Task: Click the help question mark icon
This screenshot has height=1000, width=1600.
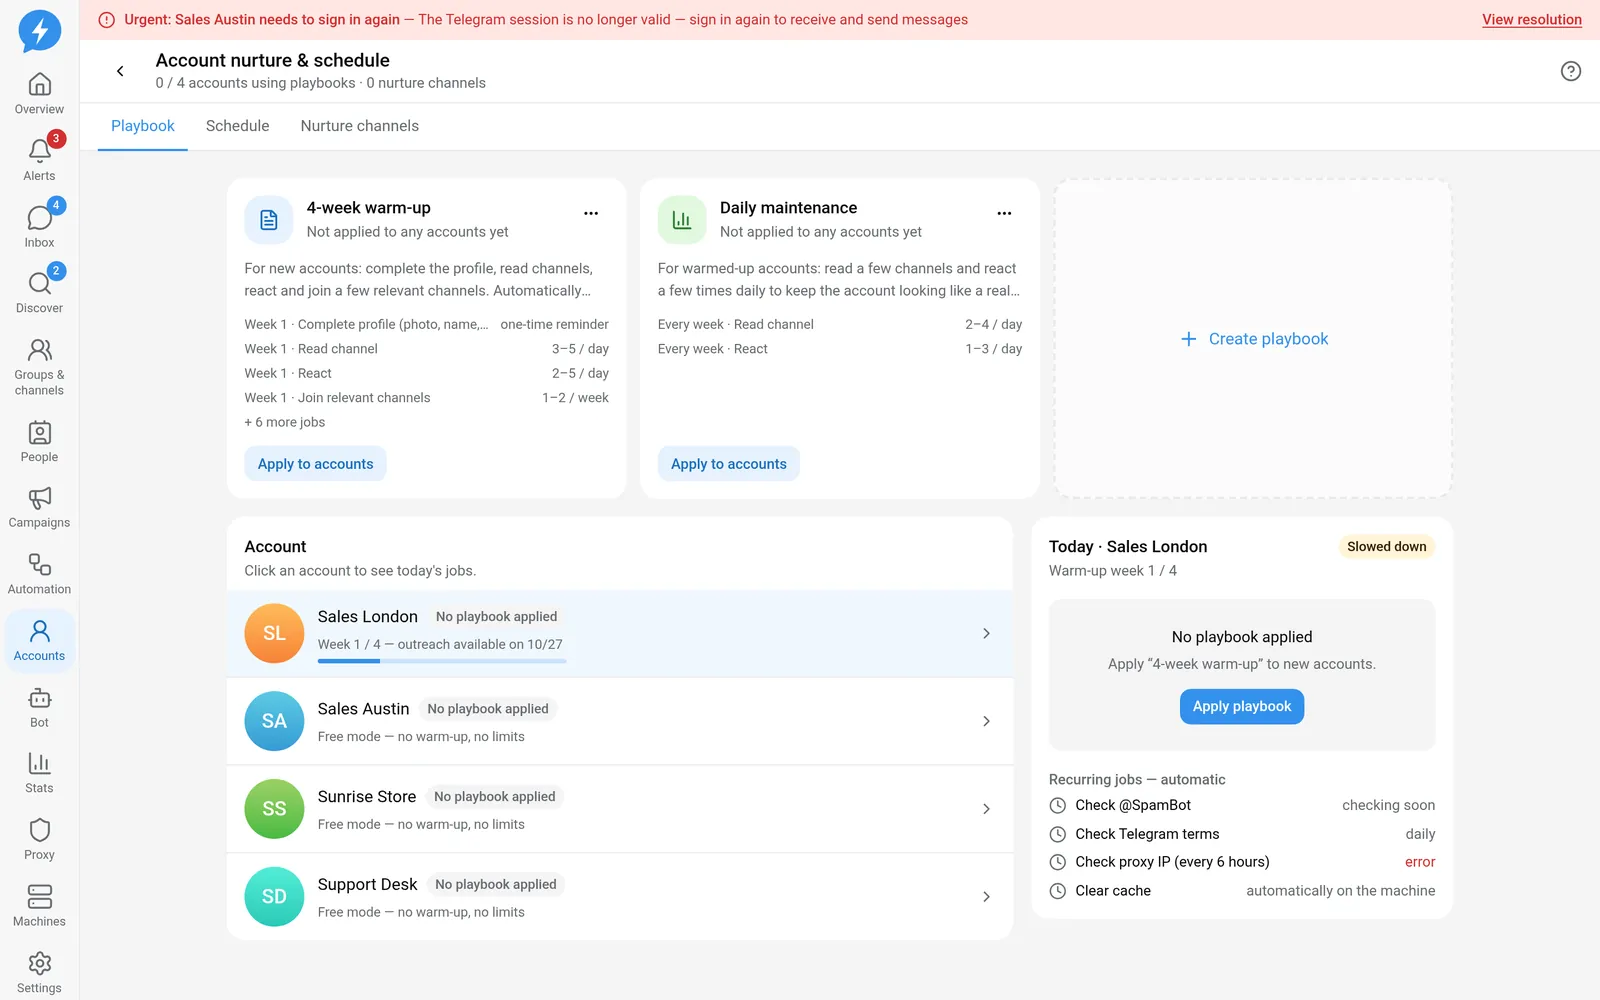Action: (1571, 71)
